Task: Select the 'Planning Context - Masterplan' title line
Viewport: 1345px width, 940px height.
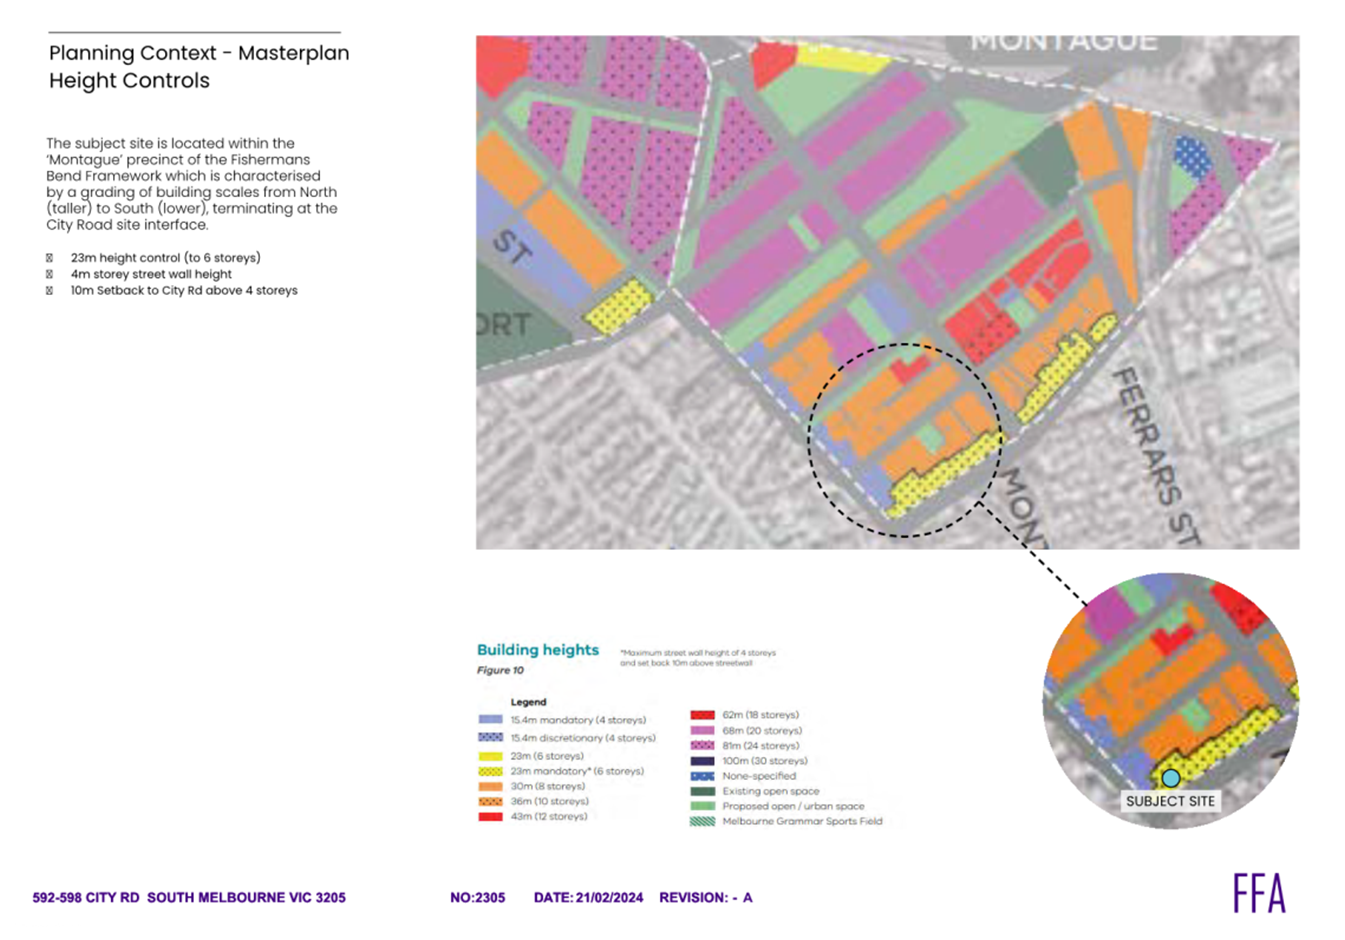Action: pos(199,53)
